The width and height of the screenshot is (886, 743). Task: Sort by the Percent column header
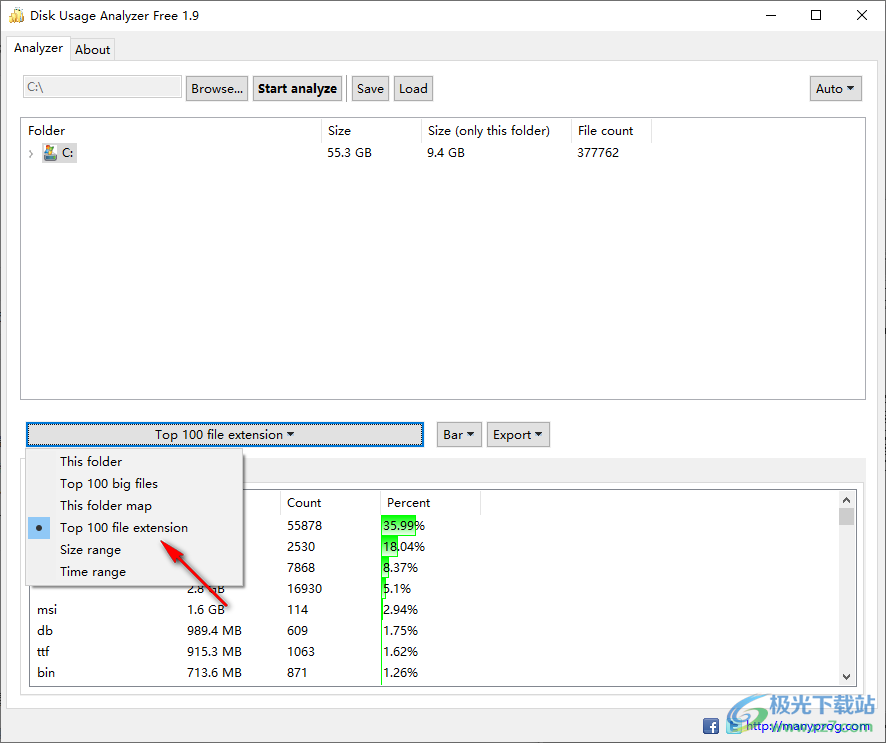[431, 503]
